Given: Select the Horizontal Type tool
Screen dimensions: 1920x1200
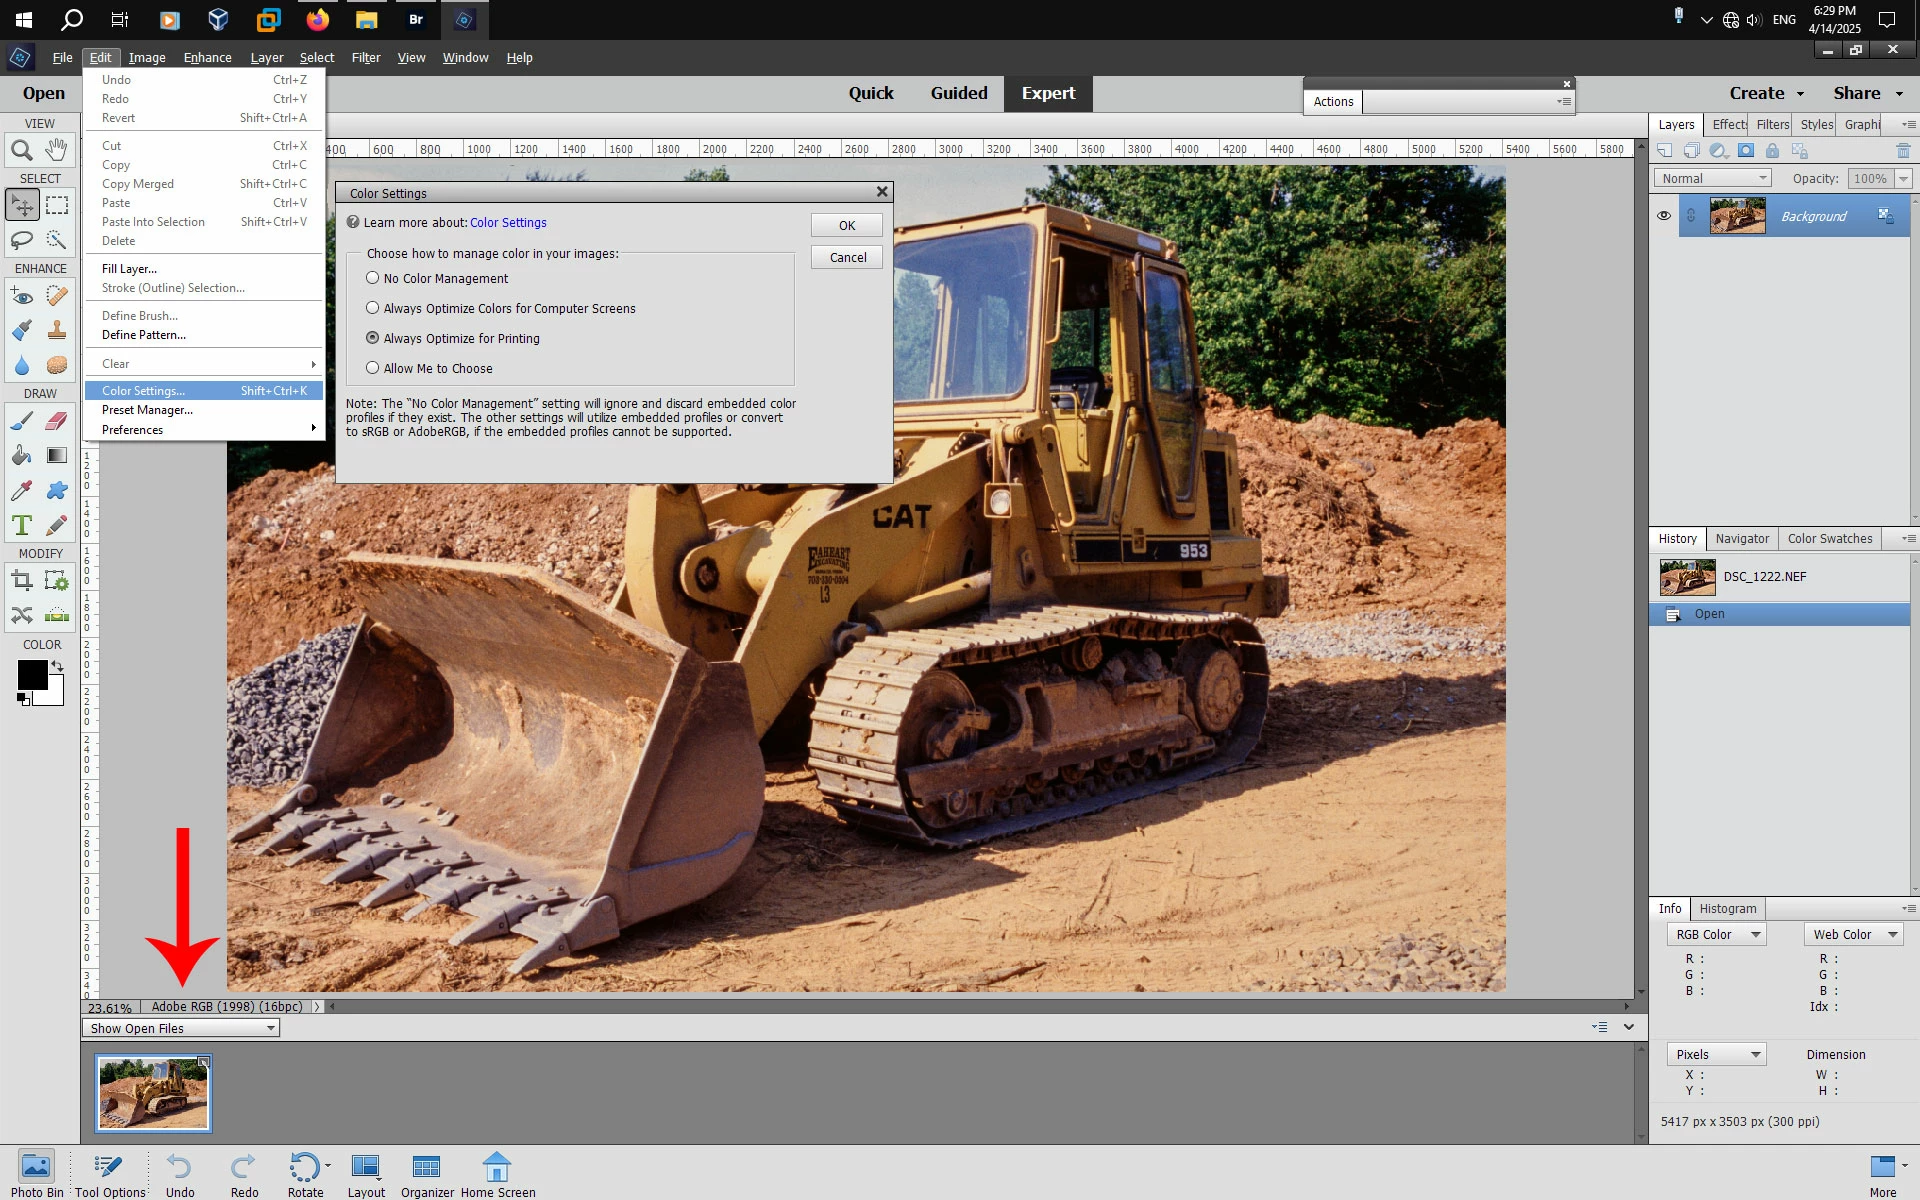Looking at the screenshot, I should [21, 525].
